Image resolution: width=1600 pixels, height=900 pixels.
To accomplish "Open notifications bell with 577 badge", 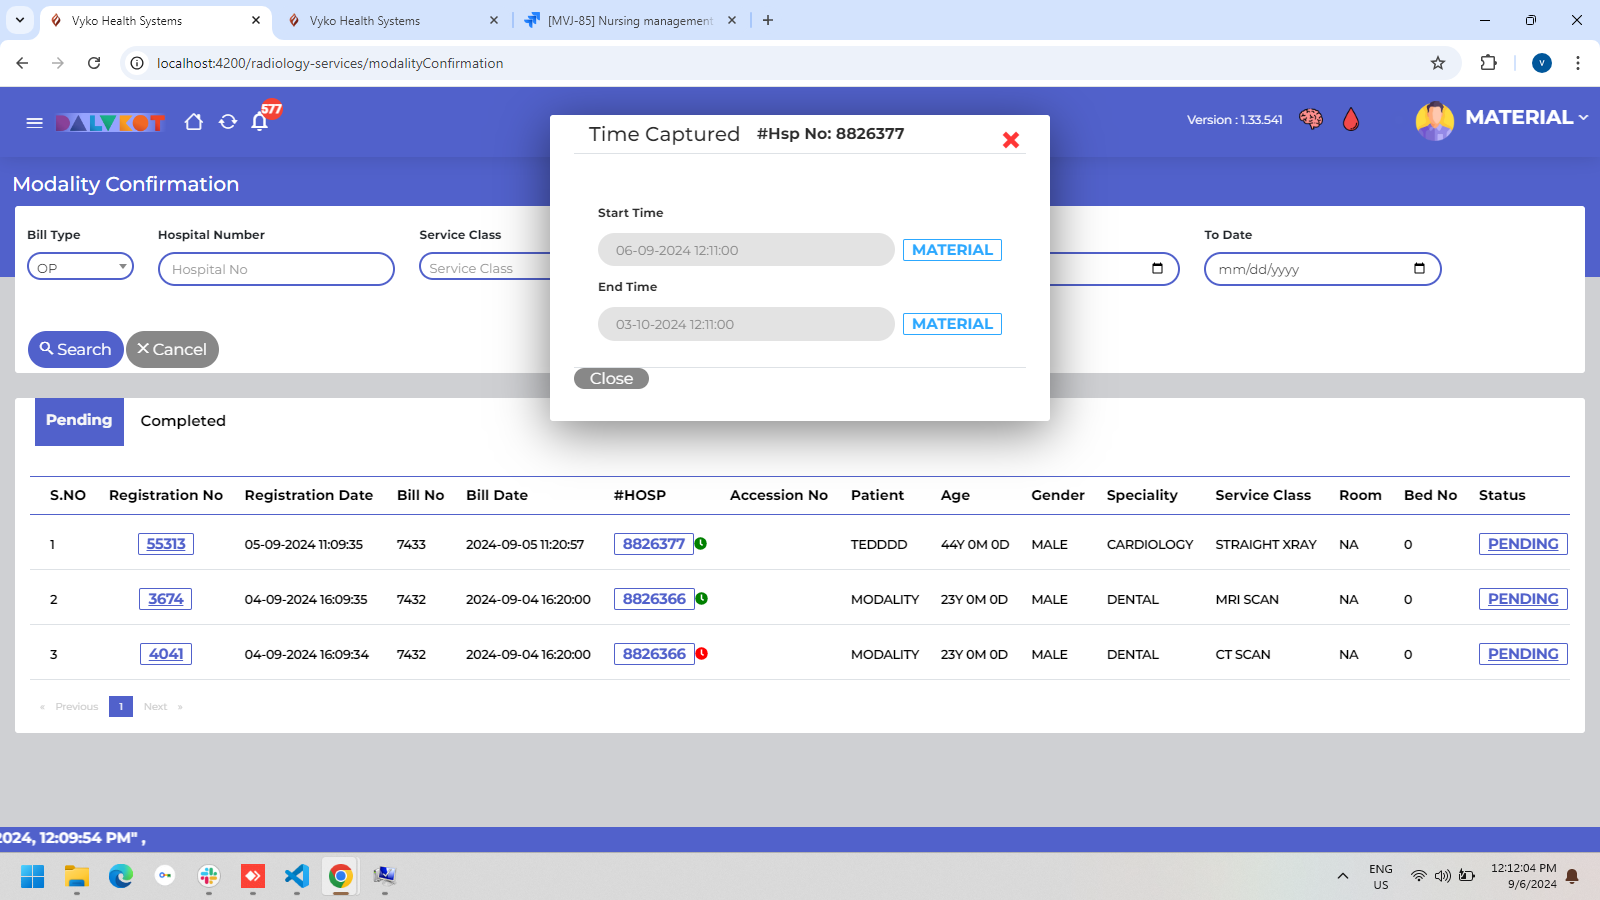I will [260, 122].
